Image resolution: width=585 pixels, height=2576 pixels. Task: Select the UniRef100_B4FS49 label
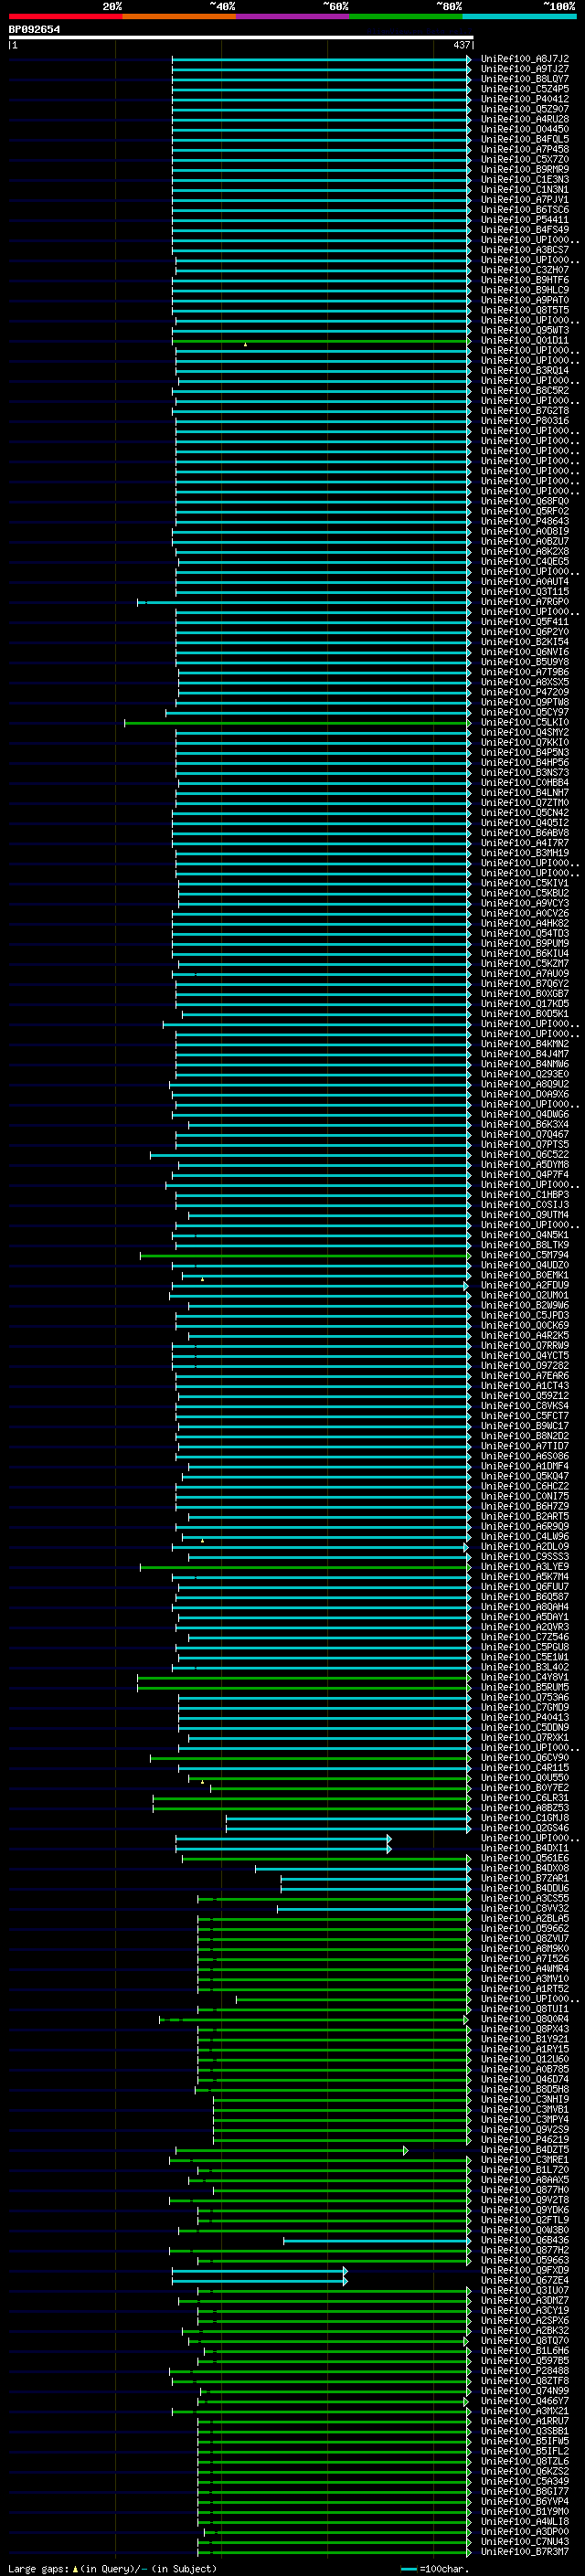click(525, 230)
